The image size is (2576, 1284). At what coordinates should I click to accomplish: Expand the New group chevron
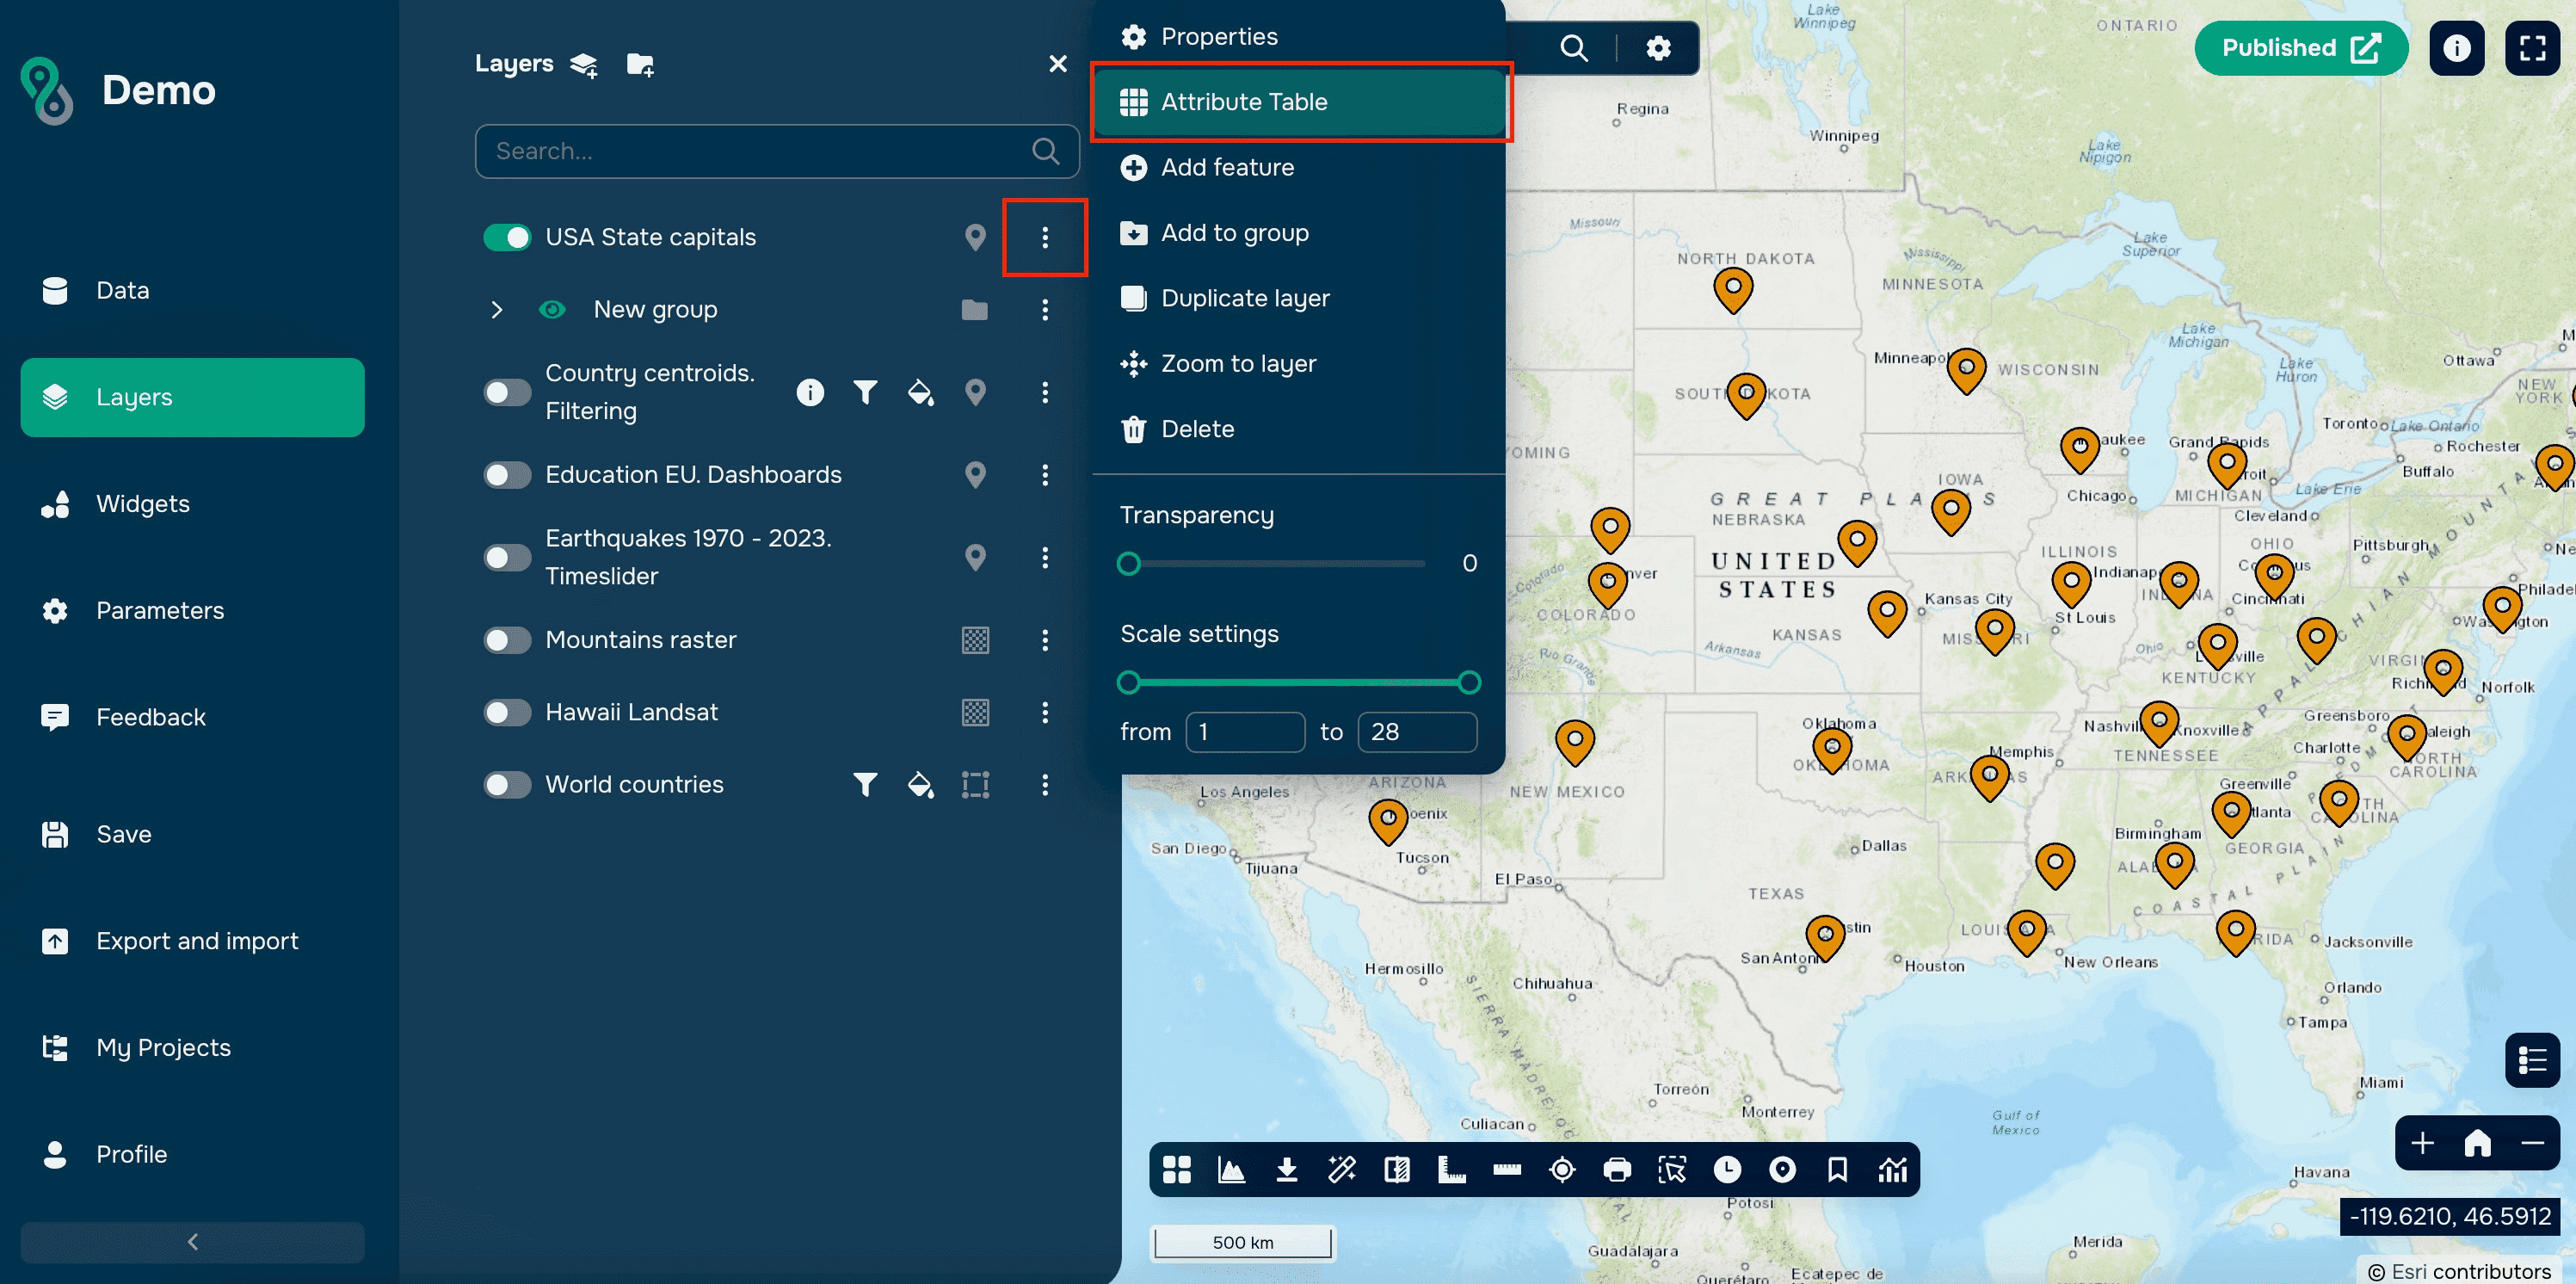pos(496,310)
